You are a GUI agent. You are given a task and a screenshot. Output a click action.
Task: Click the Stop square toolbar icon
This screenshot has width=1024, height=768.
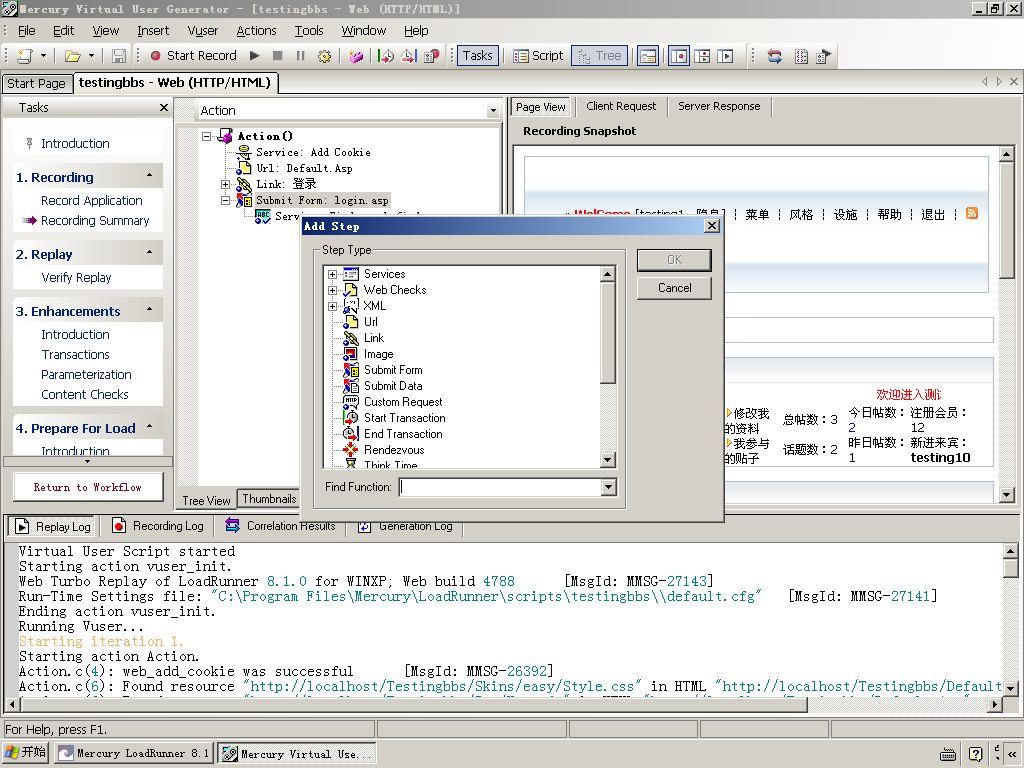278,56
